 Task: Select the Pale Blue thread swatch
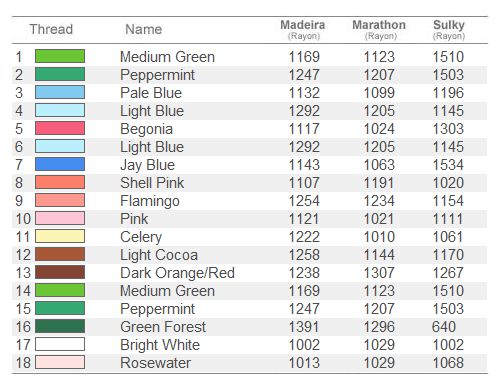coord(60,92)
